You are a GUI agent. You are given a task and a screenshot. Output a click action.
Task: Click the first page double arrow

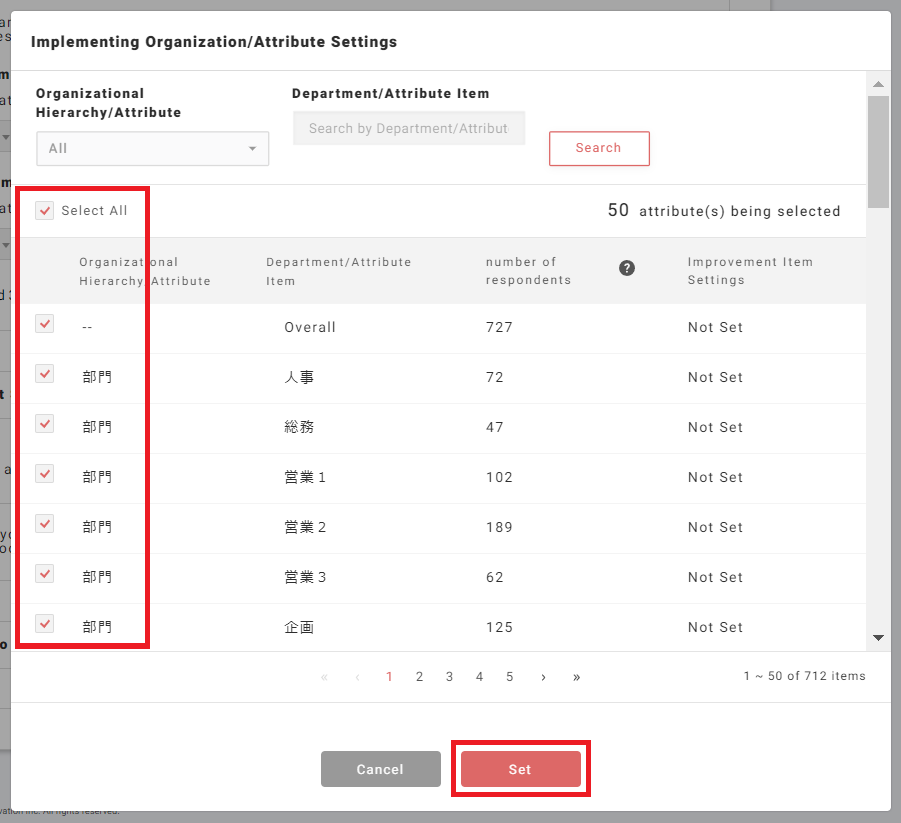click(x=324, y=677)
